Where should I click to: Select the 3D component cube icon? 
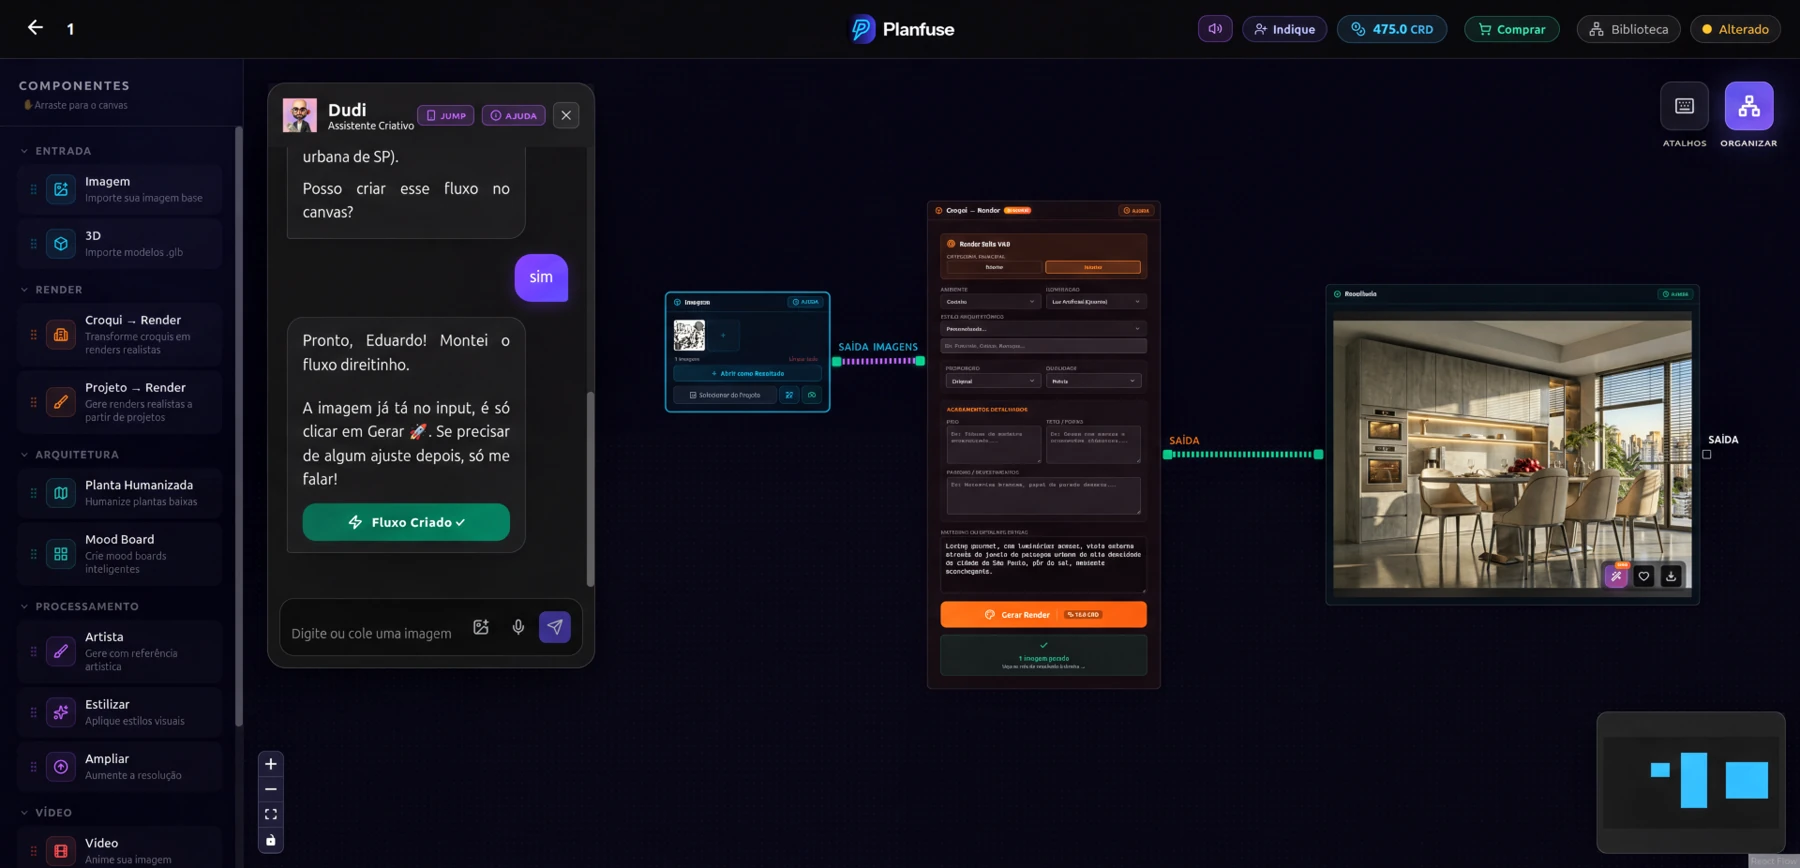point(61,243)
